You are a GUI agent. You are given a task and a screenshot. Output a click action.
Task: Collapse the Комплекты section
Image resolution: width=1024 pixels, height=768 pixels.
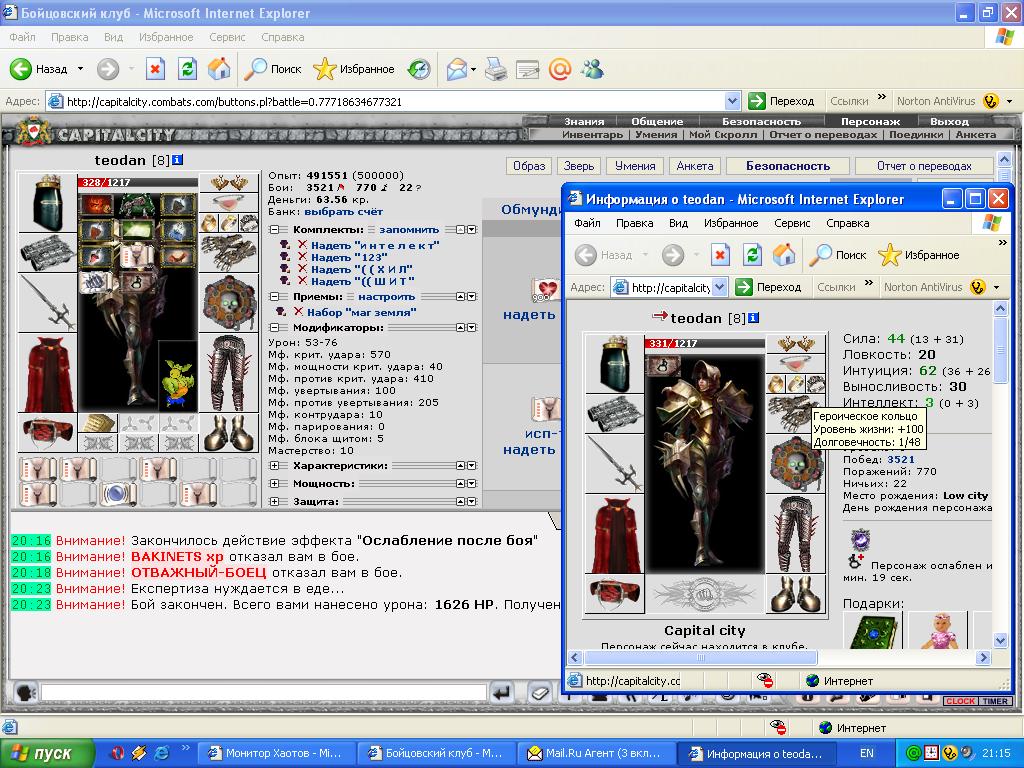coord(274,230)
